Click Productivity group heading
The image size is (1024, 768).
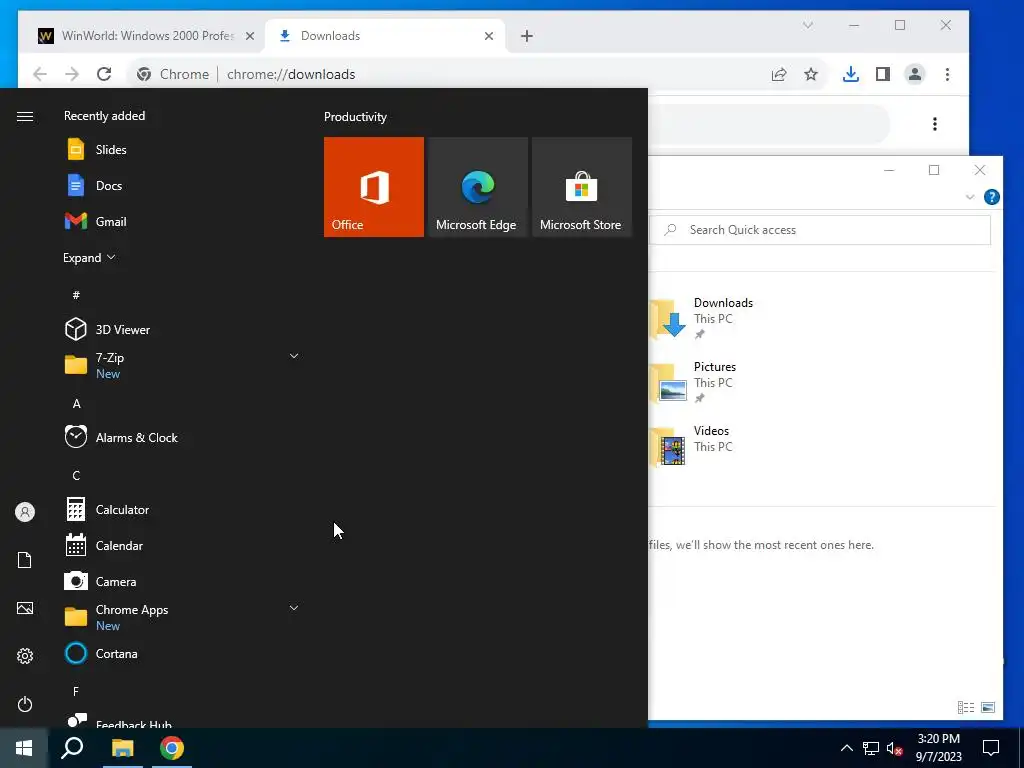tap(355, 117)
